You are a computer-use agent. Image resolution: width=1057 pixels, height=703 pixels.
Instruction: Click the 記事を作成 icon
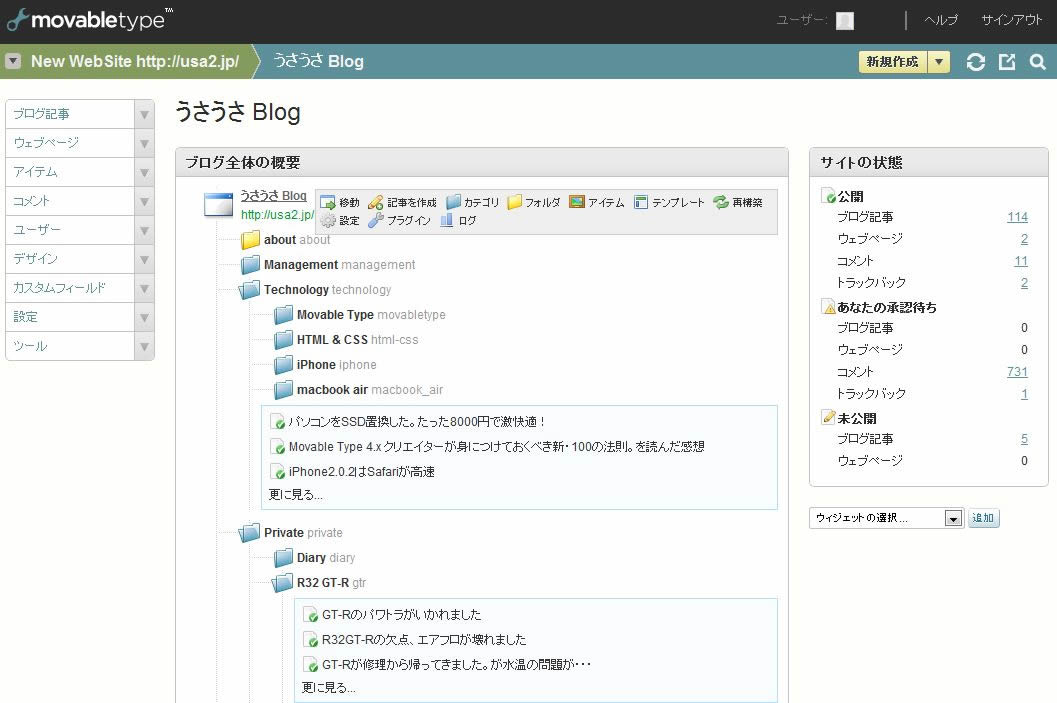[x=375, y=202]
